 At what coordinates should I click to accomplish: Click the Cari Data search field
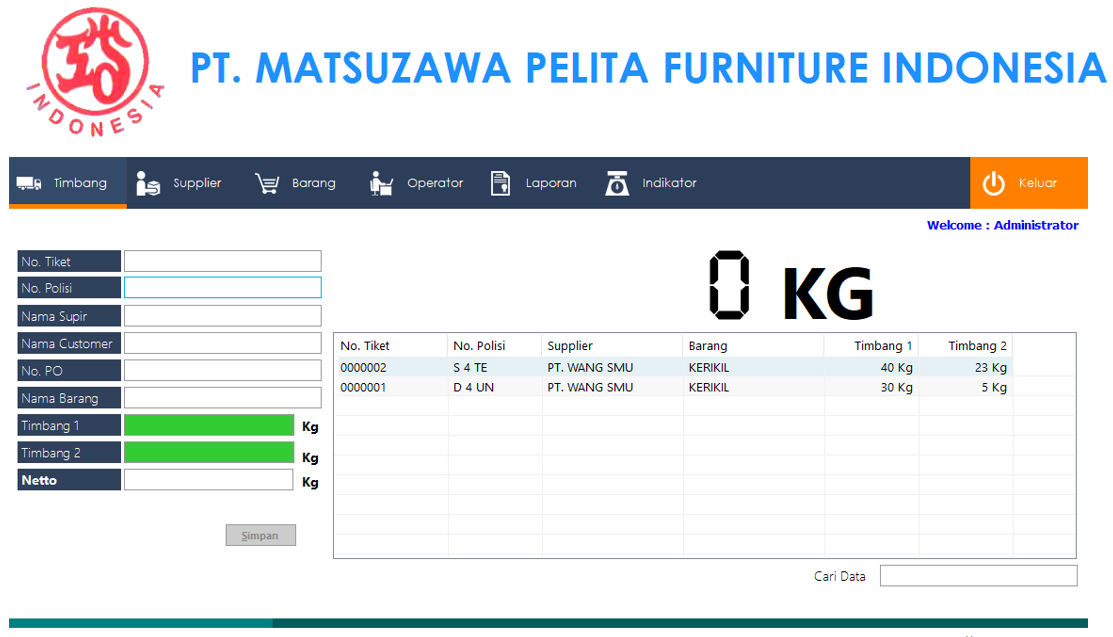pos(978,576)
